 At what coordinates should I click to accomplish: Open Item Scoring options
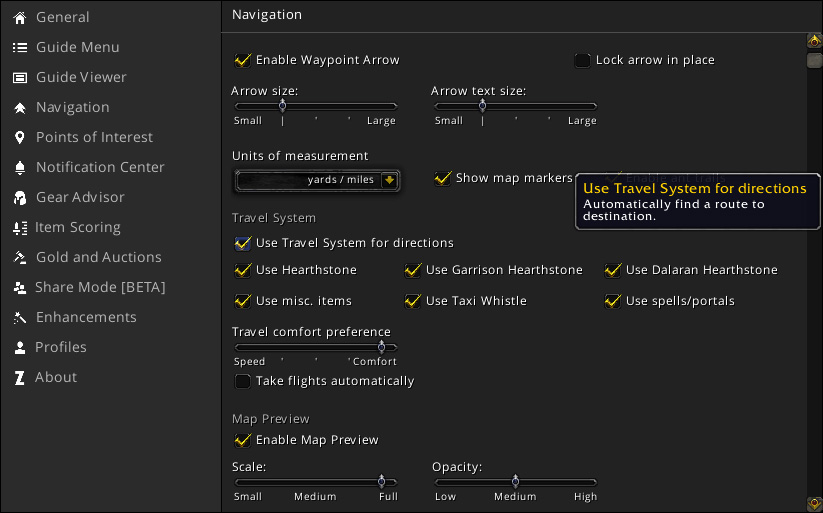coord(78,227)
